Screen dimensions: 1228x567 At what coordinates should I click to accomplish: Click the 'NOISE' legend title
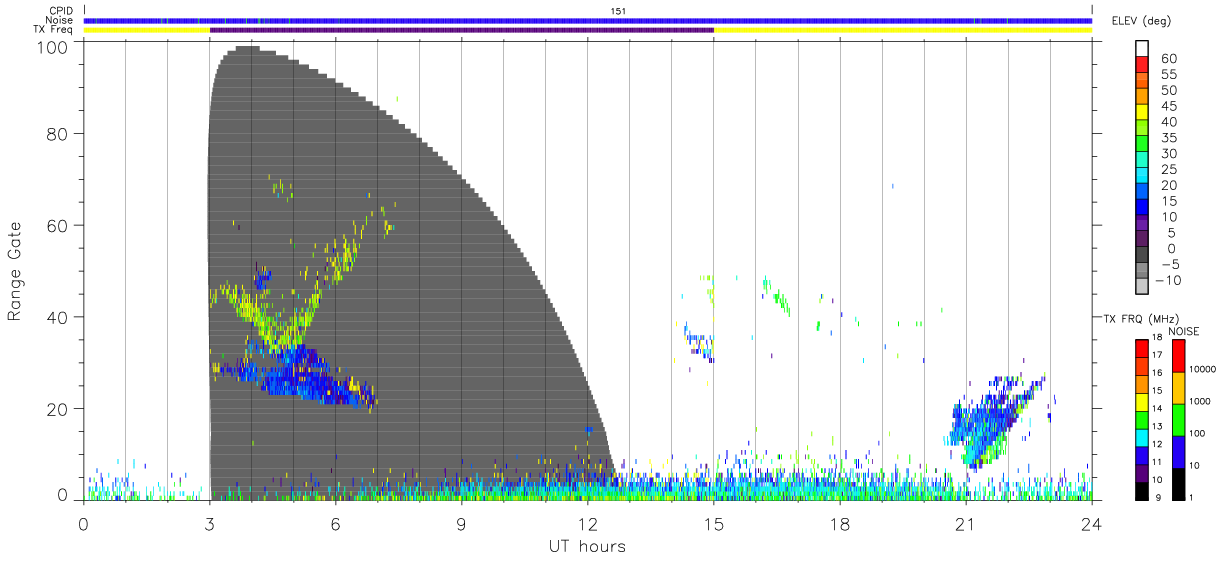[x=1184, y=330]
